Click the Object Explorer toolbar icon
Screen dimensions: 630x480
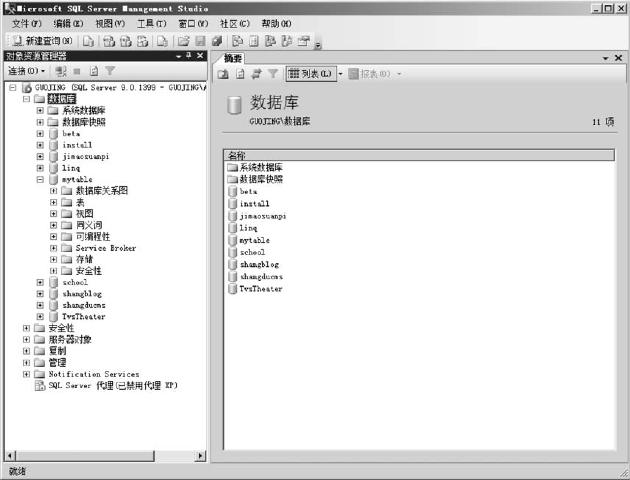[x=270, y=41]
